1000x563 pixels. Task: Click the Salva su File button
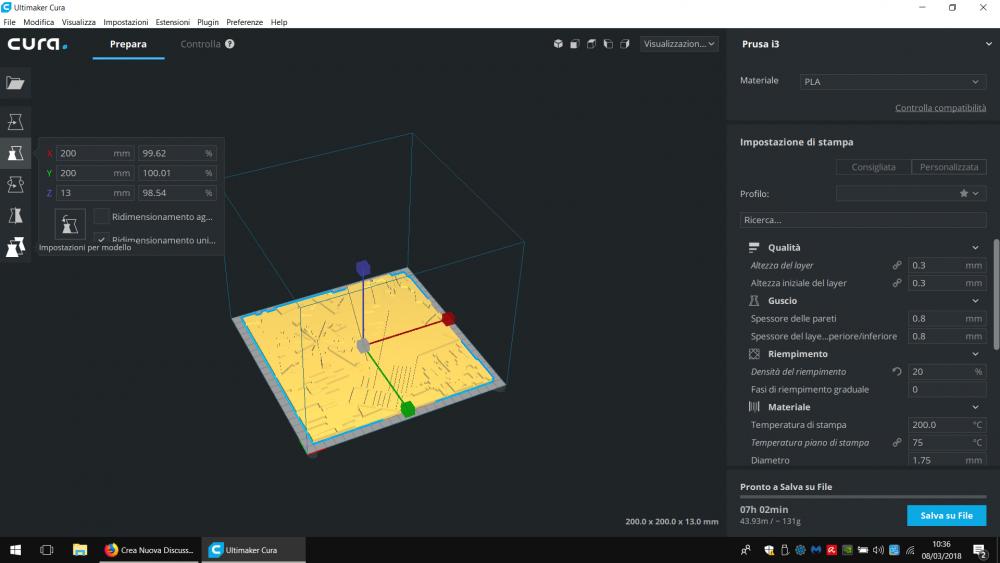[x=946, y=515]
